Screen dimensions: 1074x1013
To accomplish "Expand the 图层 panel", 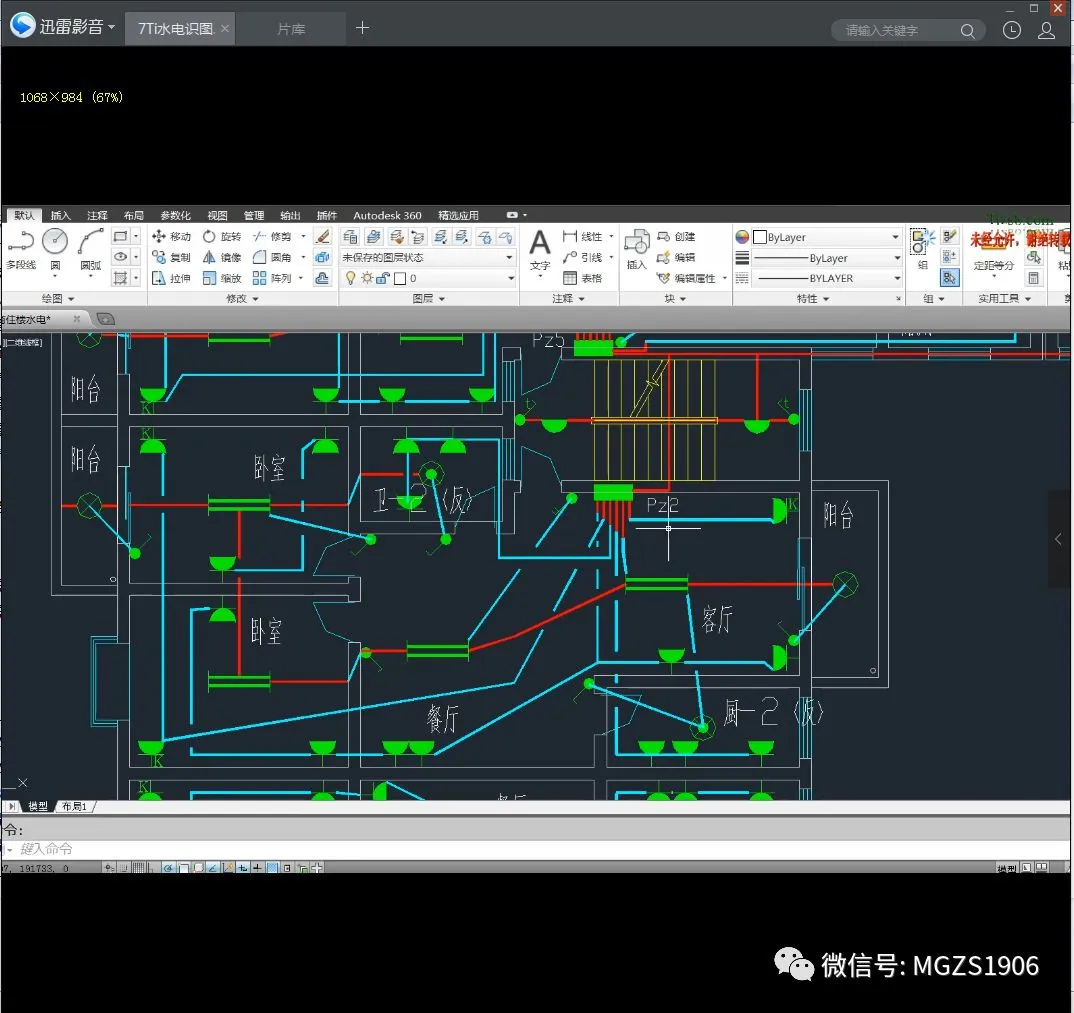I will click(x=429, y=299).
